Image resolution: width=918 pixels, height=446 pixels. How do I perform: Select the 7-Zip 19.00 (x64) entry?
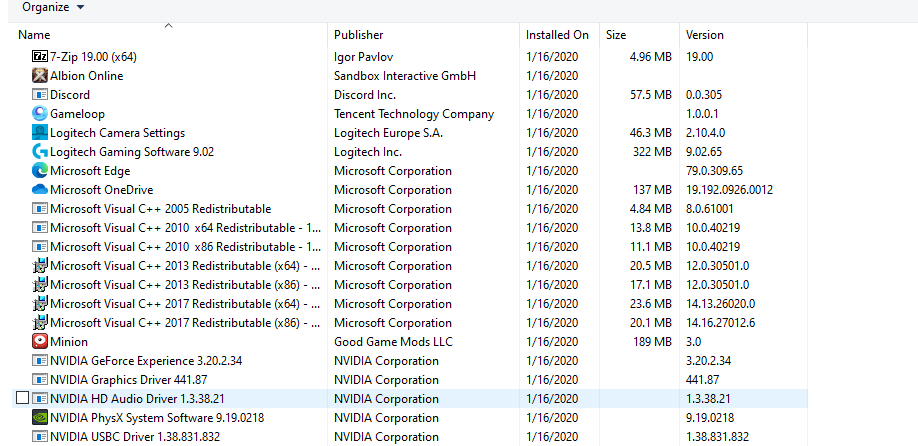94,57
